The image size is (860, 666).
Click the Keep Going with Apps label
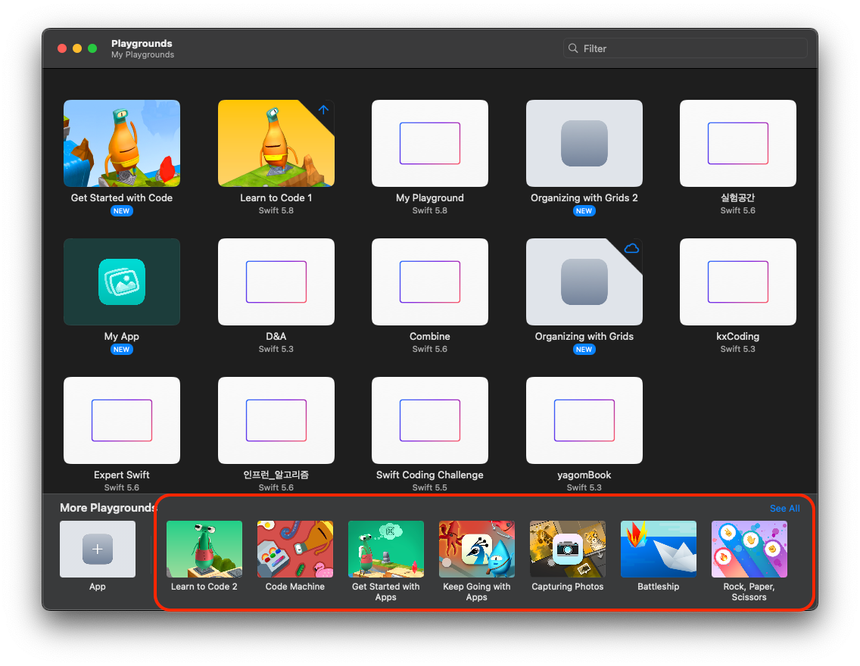477,591
